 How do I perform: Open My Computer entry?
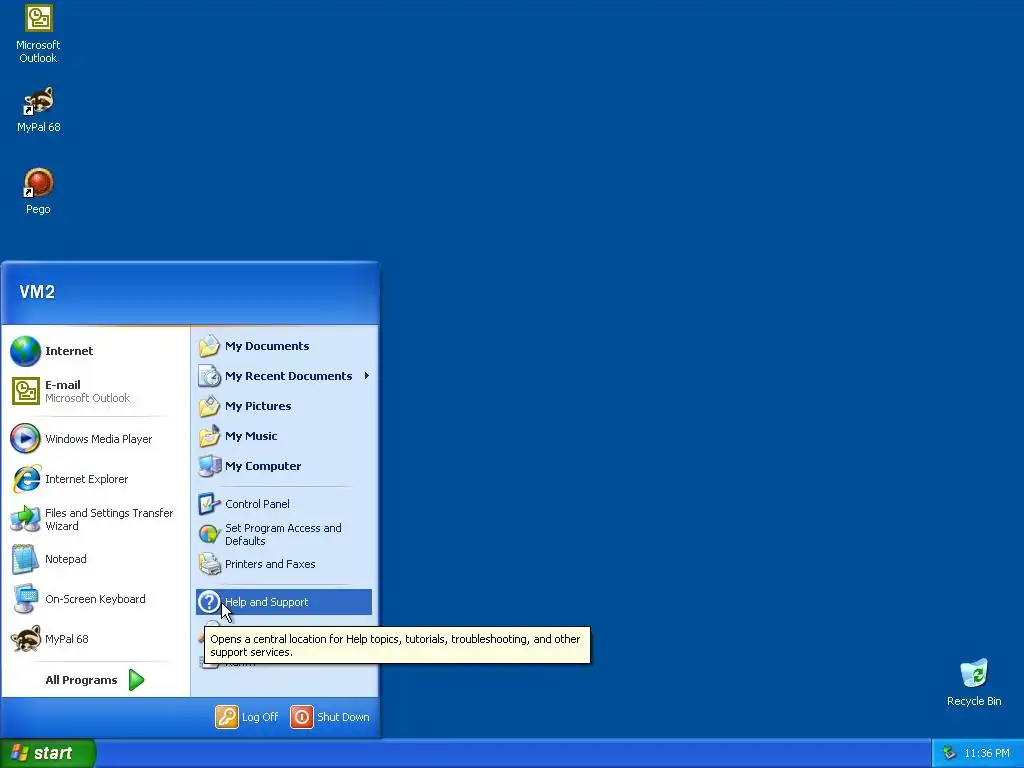pos(284,466)
